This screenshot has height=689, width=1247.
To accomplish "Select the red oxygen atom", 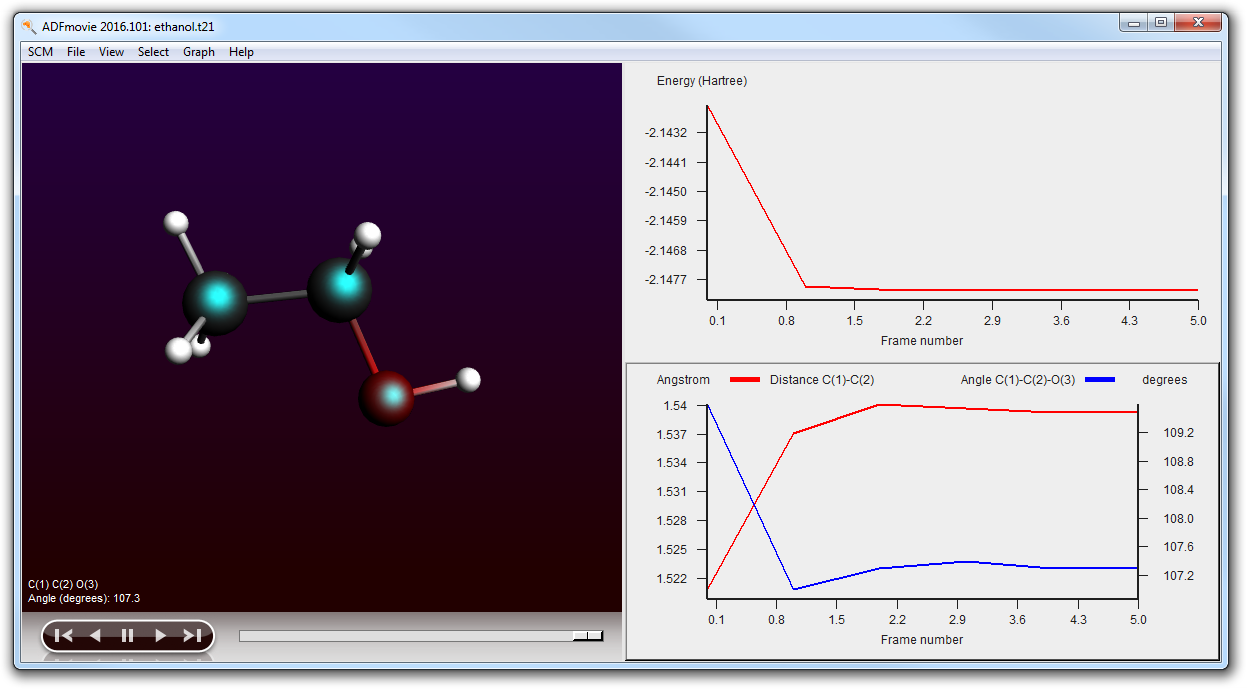I will 387,398.
